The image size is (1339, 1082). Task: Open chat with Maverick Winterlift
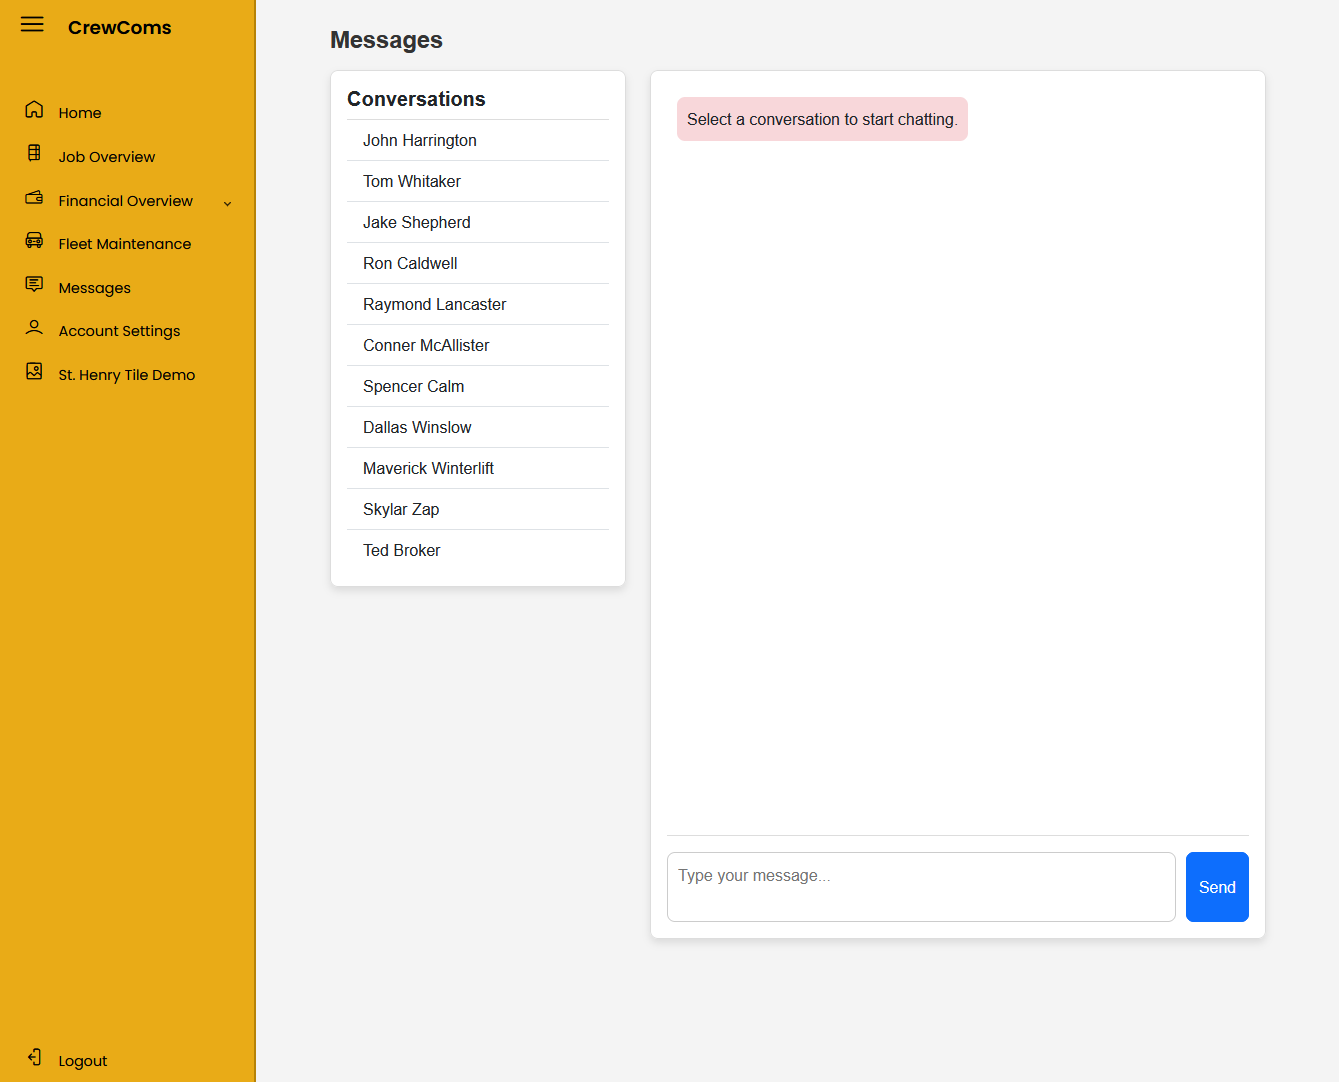[x=428, y=469]
